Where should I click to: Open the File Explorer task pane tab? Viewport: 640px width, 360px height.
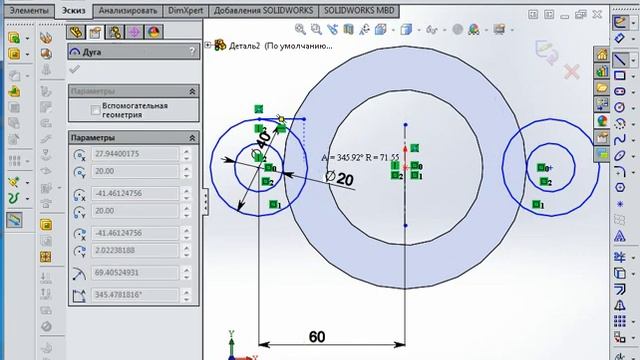pos(602,88)
